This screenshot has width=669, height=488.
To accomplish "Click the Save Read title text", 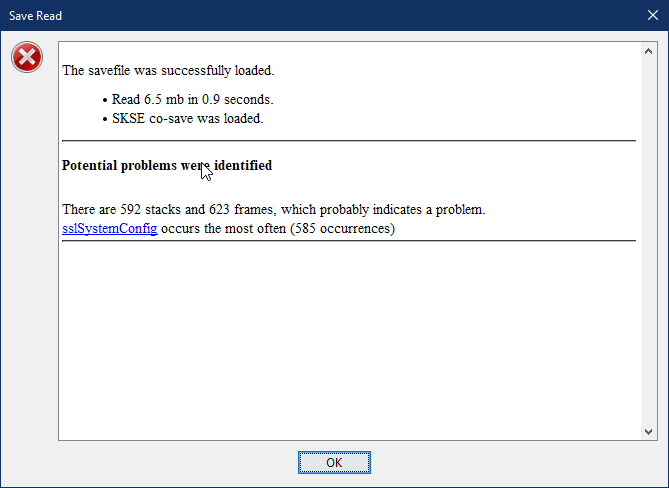I will 35,16.
